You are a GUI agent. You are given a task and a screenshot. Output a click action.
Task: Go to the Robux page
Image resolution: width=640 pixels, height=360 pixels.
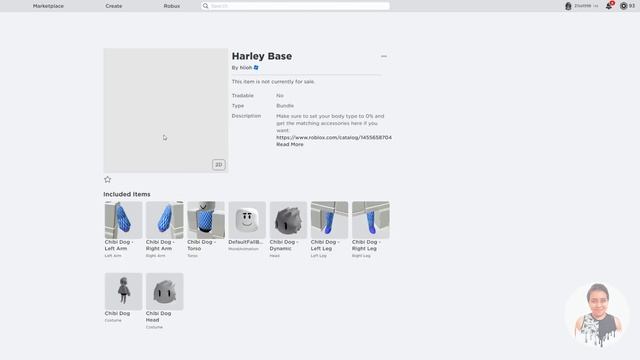pyautogui.click(x=171, y=6)
